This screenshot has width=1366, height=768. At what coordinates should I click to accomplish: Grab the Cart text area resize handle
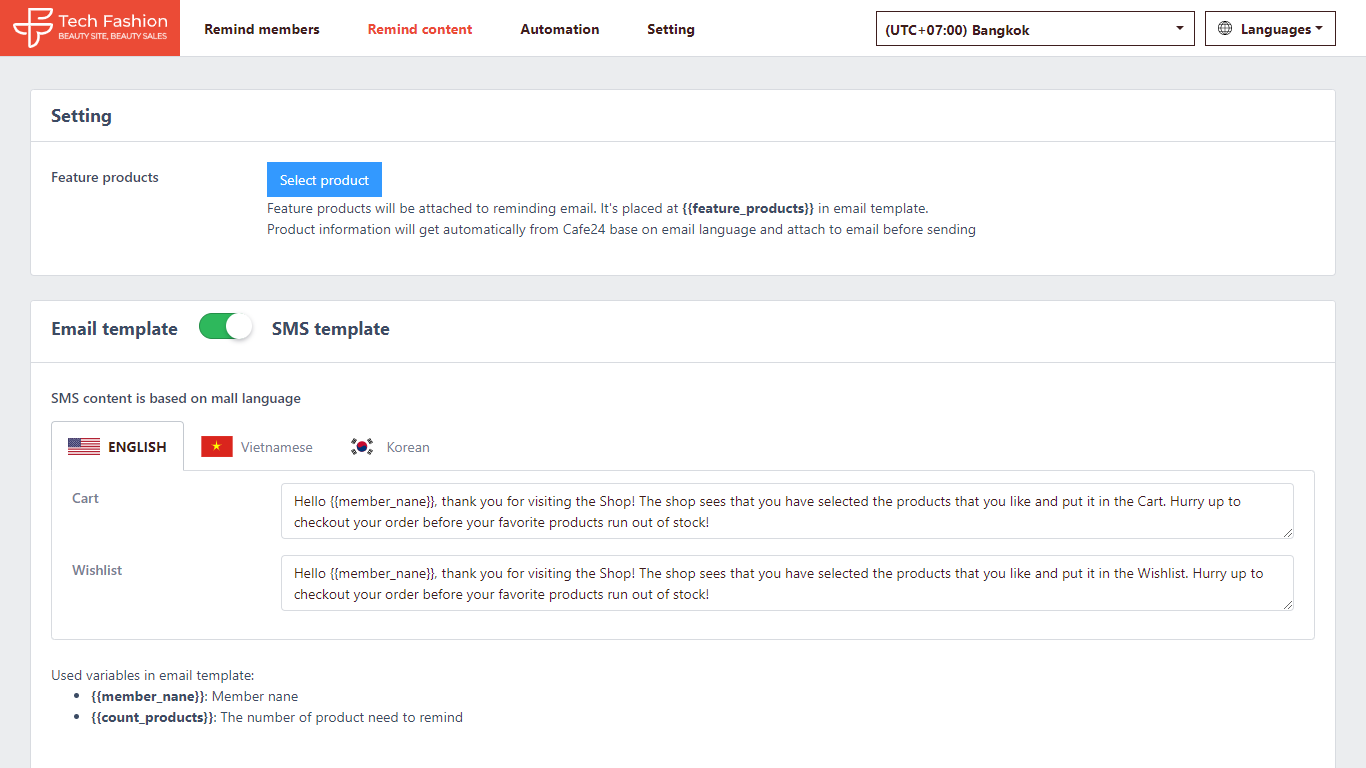(1287, 532)
